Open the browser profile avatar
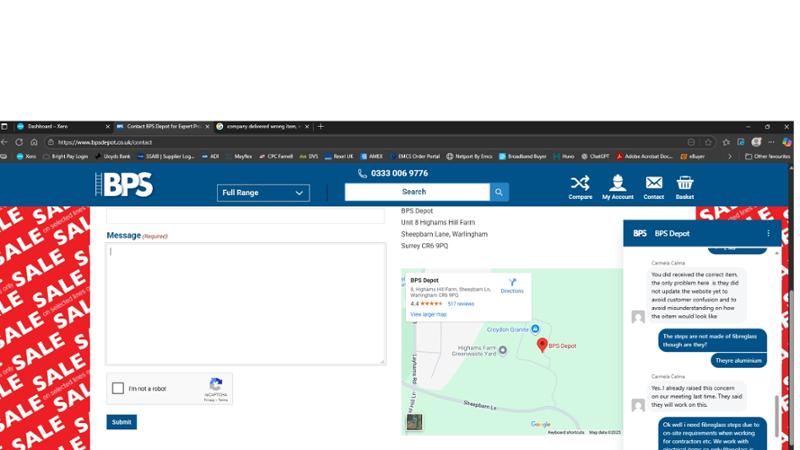Screen dimensions: 800x450 (x=756, y=142)
